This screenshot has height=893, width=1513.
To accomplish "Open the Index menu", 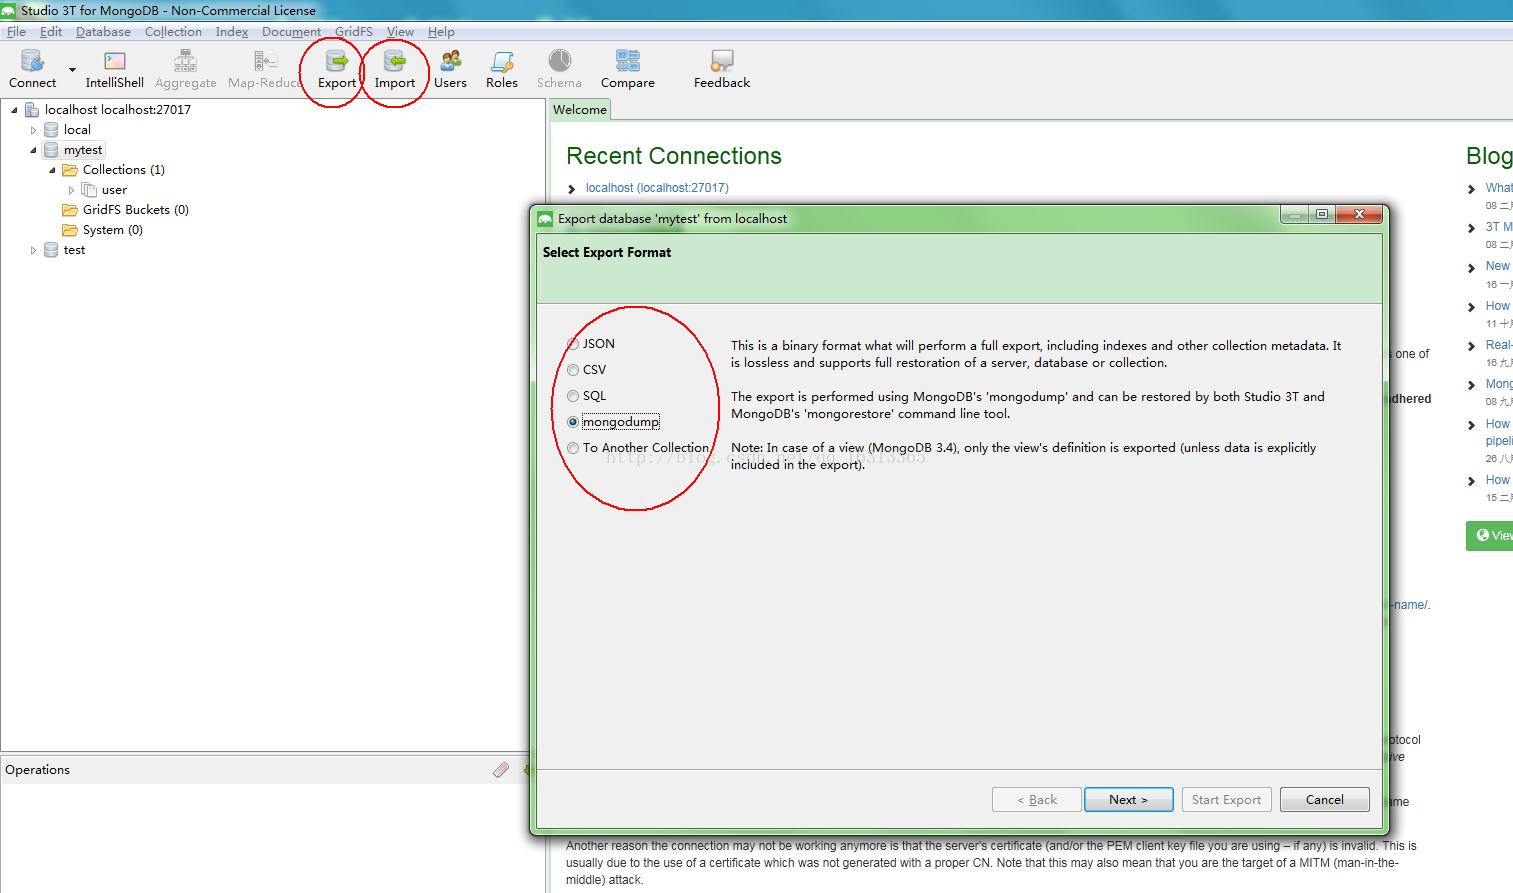I will (x=232, y=31).
